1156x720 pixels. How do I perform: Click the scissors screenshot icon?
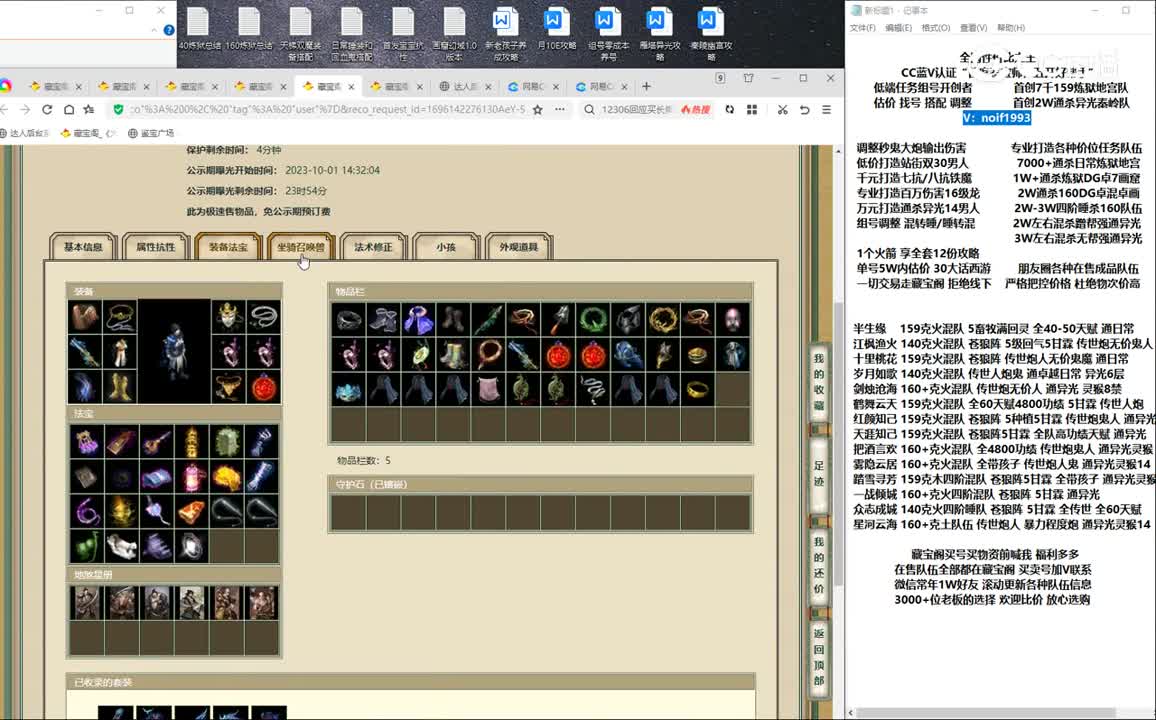click(782, 110)
